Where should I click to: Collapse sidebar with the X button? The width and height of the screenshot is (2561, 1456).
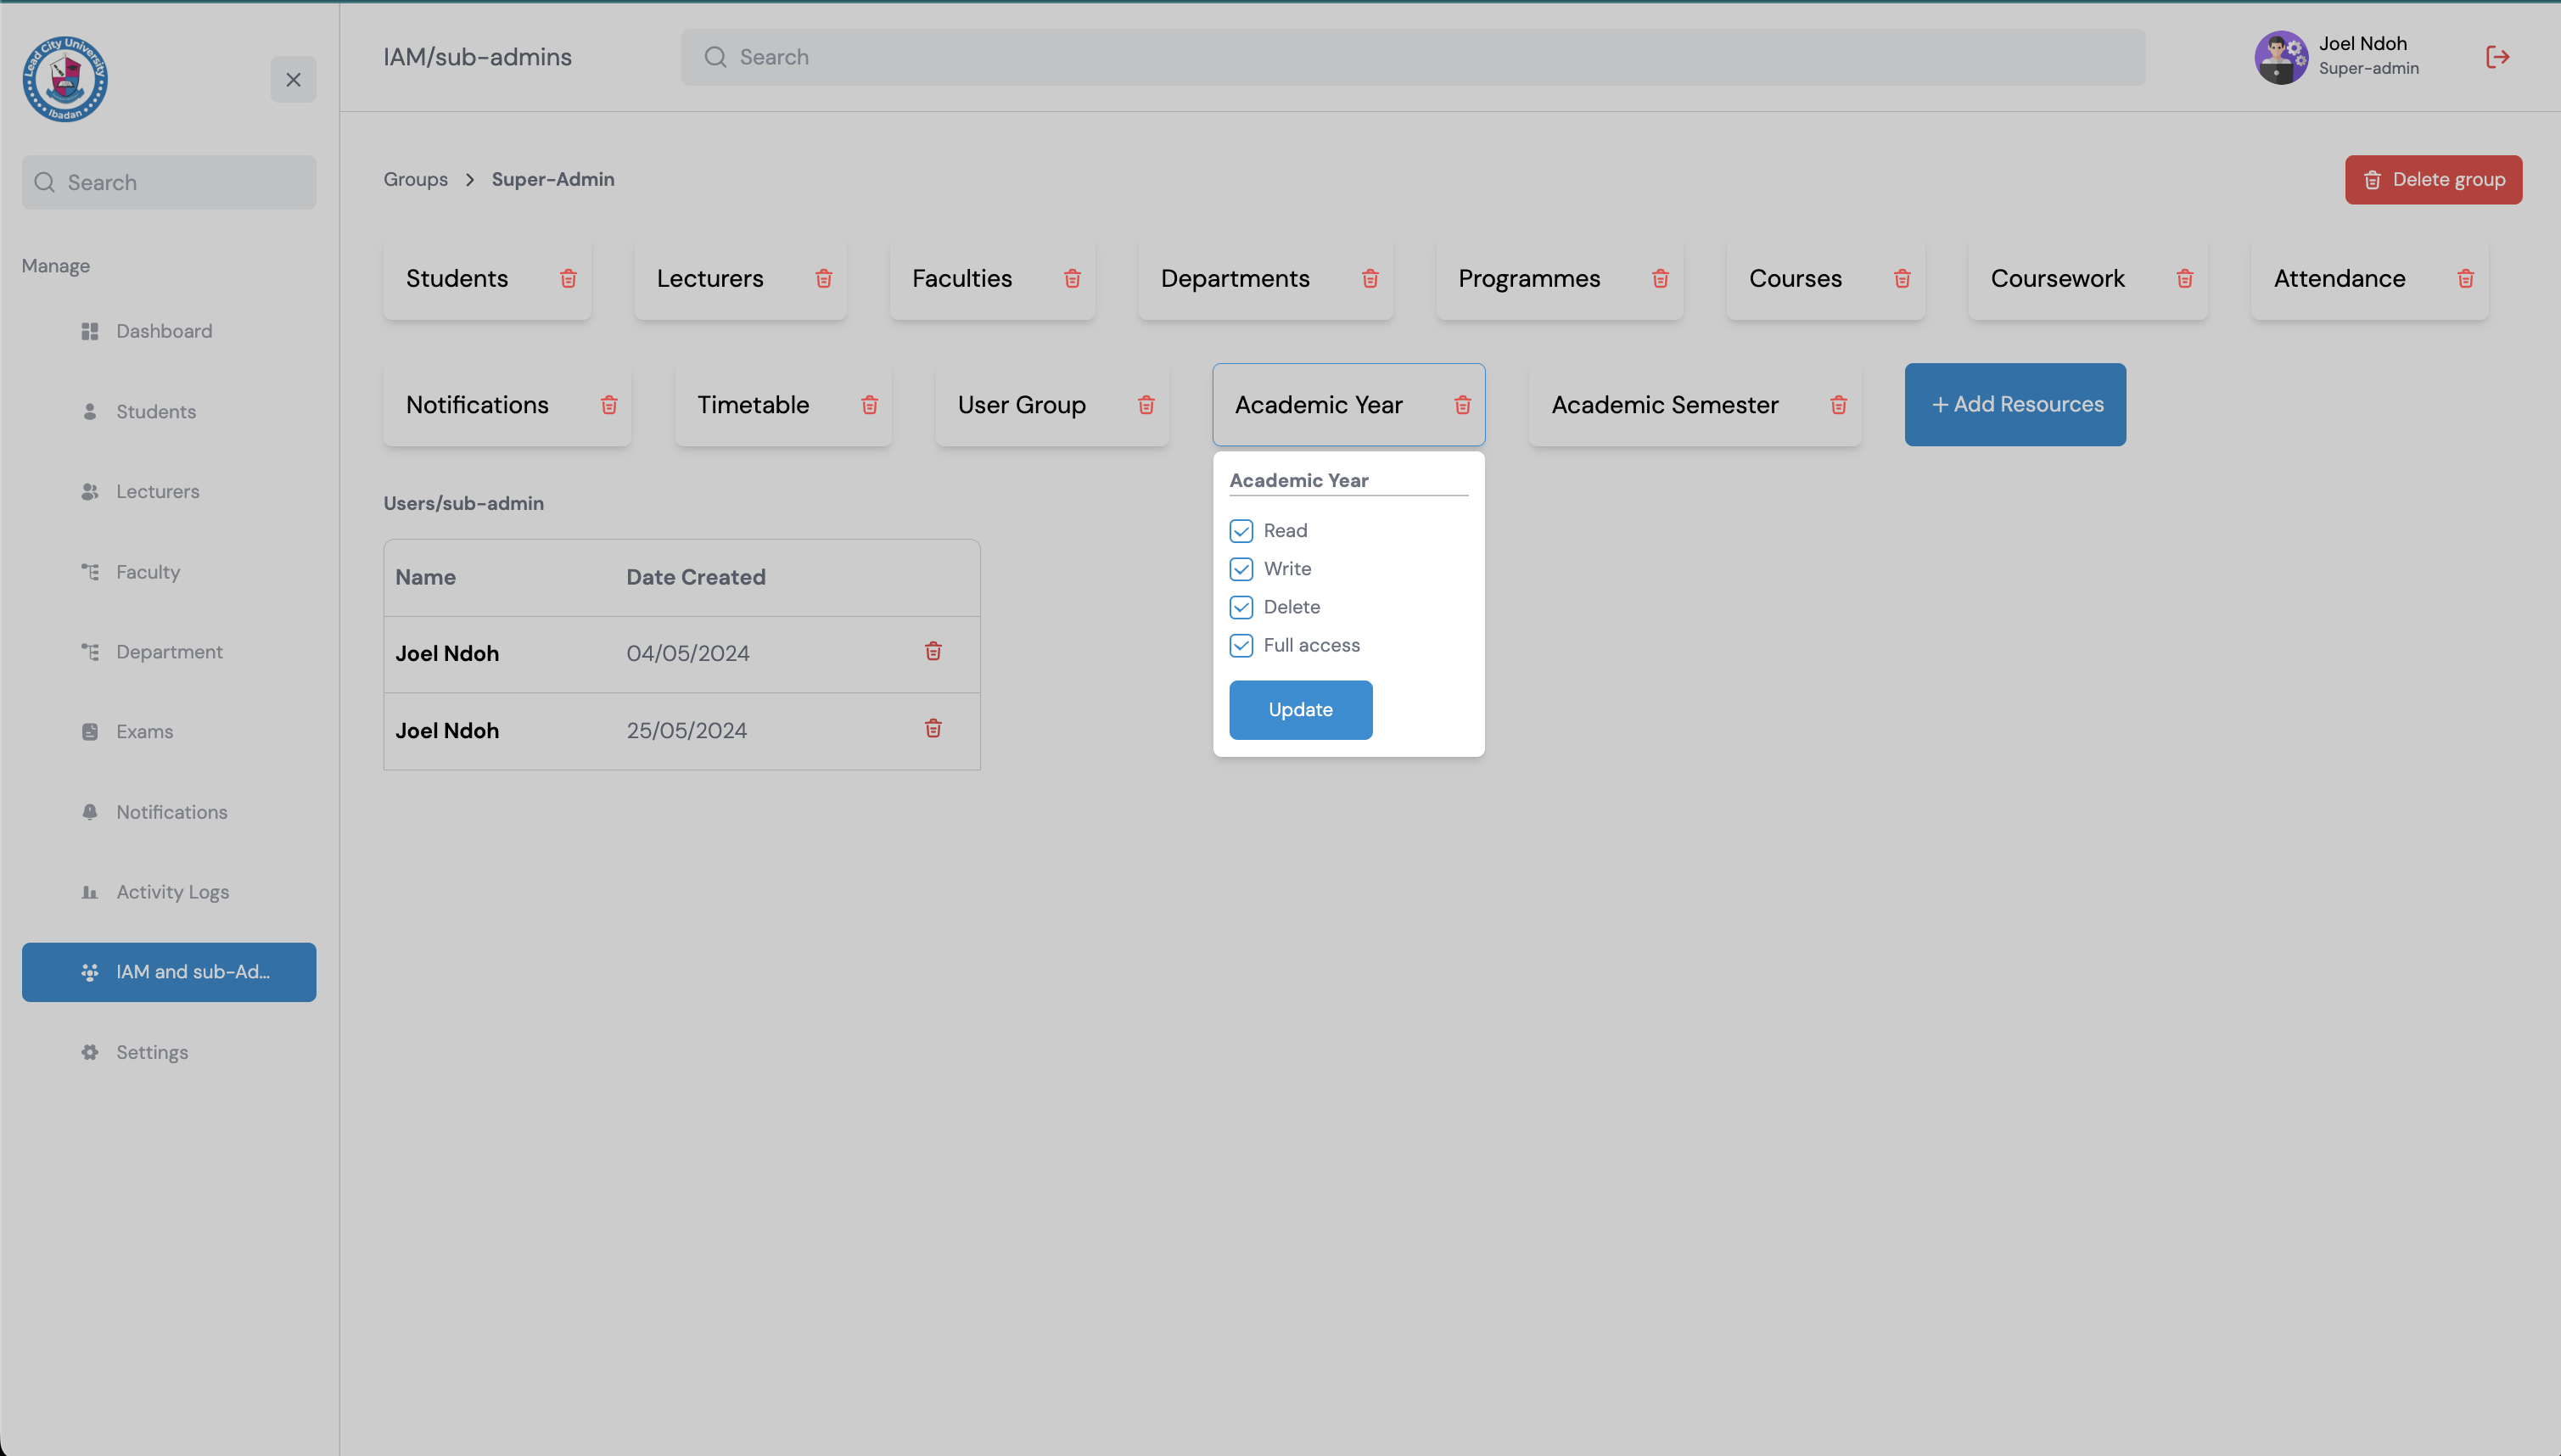[x=293, y=79]
